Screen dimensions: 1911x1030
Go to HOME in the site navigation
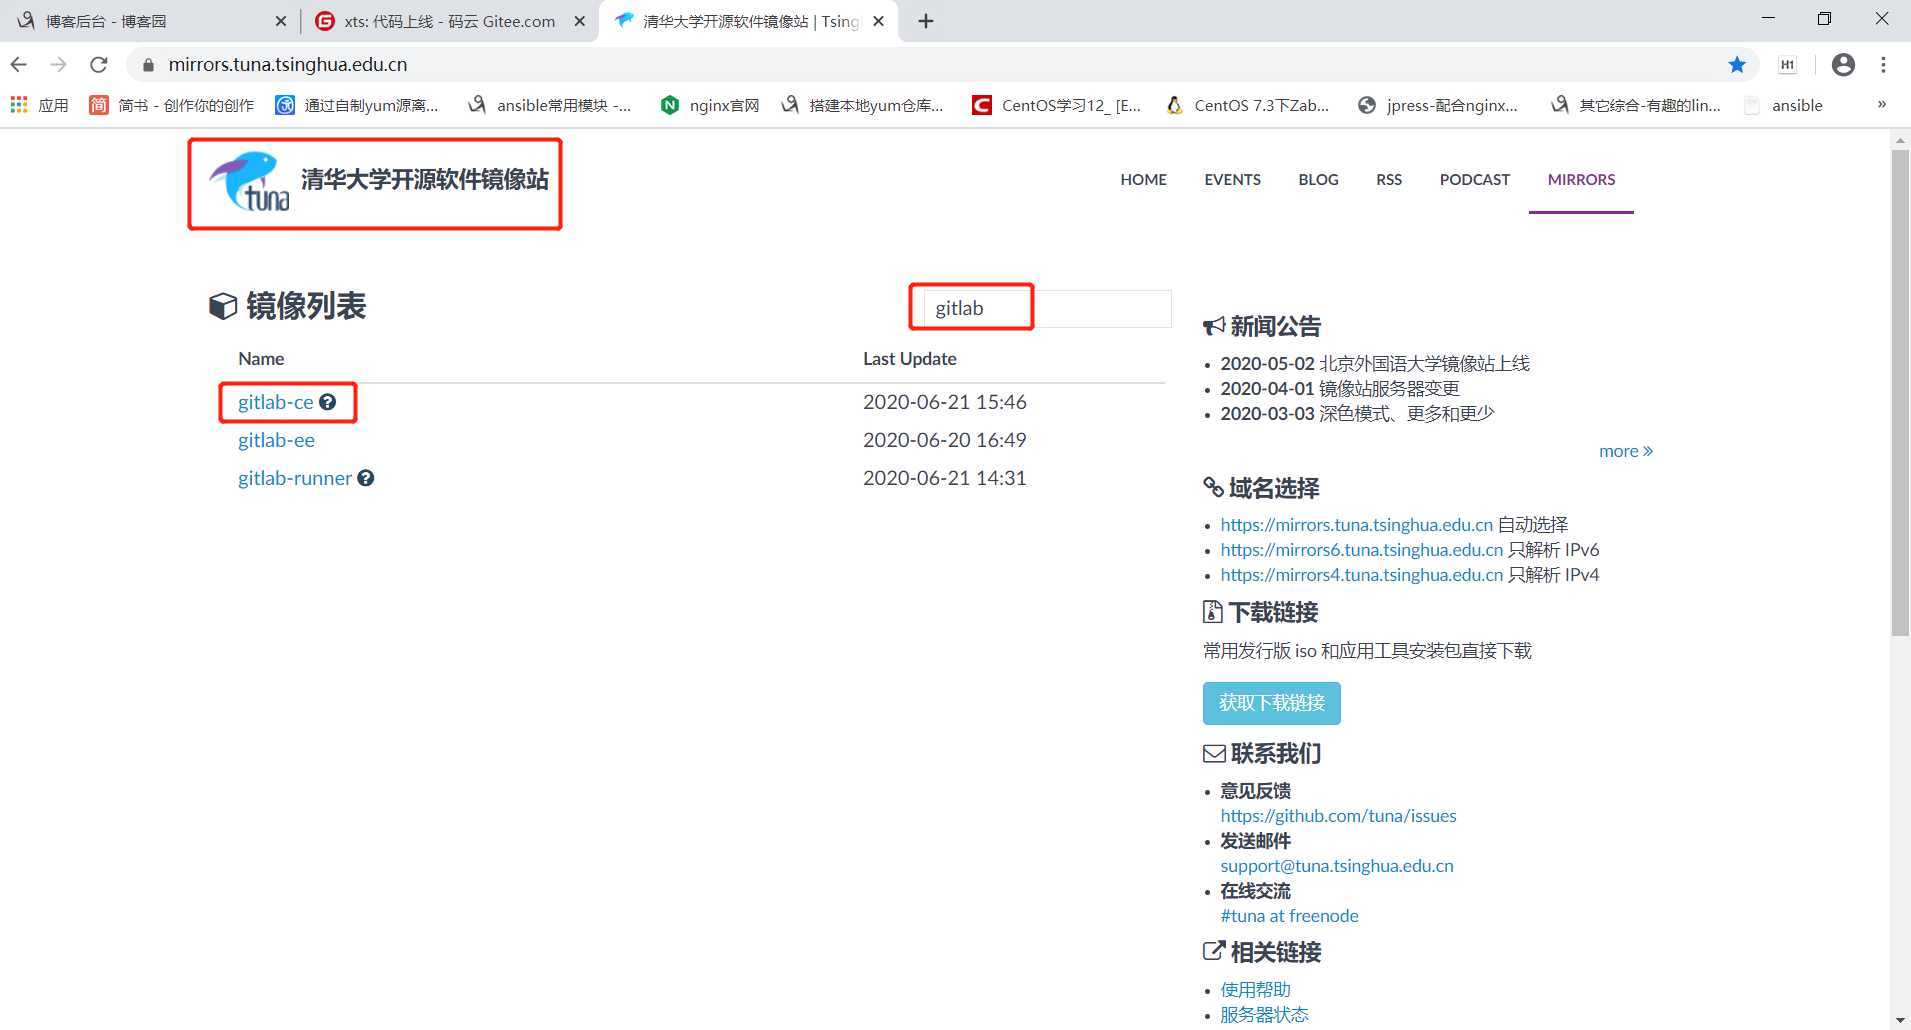click(x=1143, y=180)
